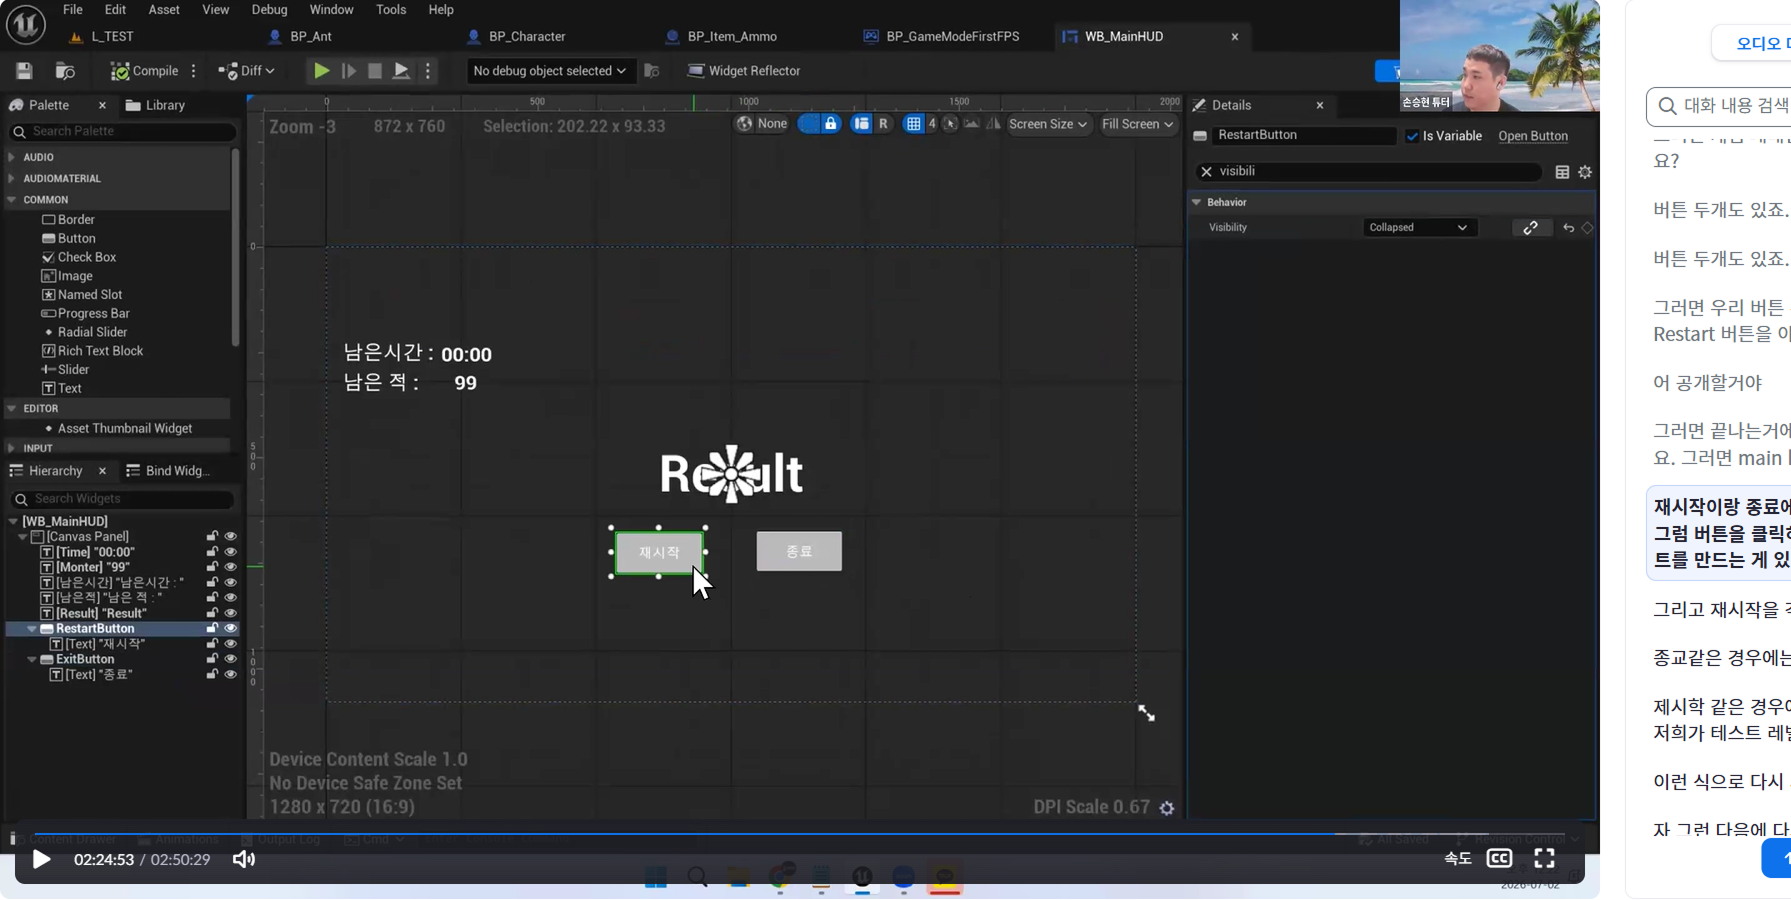Open the Asset menu

pos(164,10)
